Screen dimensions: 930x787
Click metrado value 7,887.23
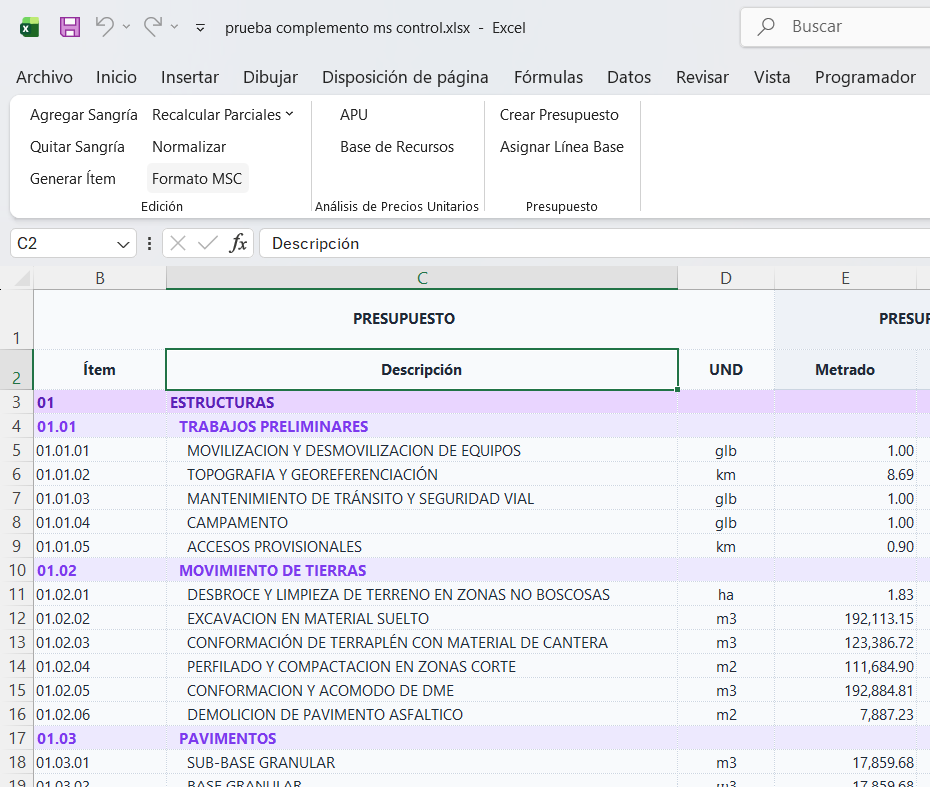pyautogui.click(x=845, y=714)
